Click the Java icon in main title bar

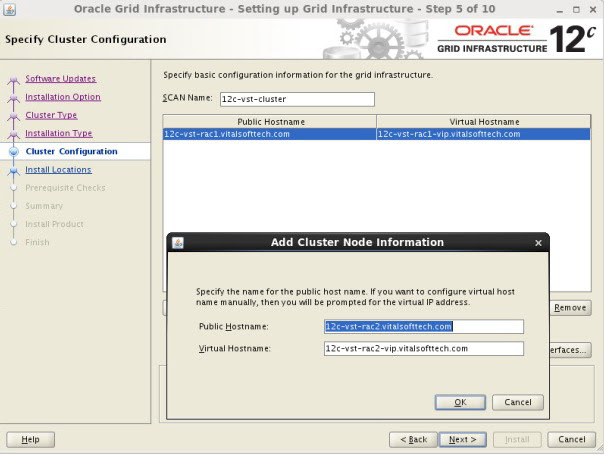9,9
